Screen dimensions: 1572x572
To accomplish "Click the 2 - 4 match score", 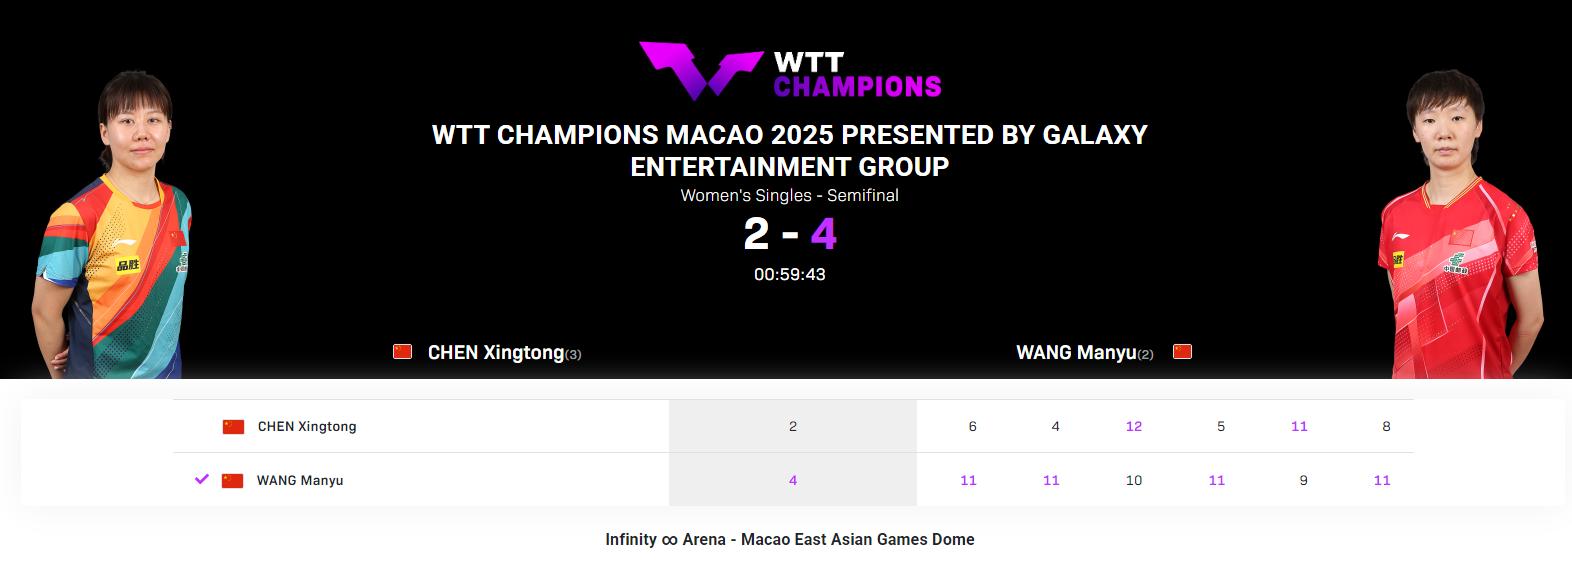I will point(790,234).
